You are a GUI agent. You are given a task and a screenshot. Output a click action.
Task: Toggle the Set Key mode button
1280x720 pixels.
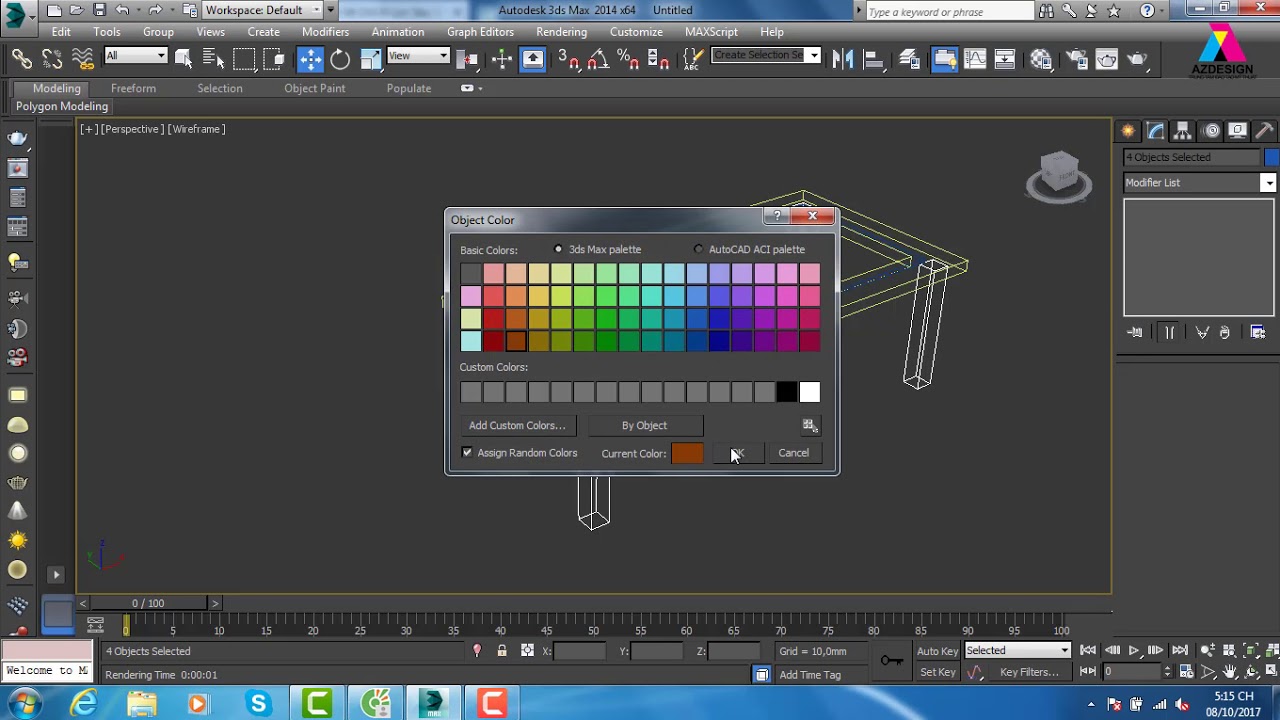pos(937,672)
